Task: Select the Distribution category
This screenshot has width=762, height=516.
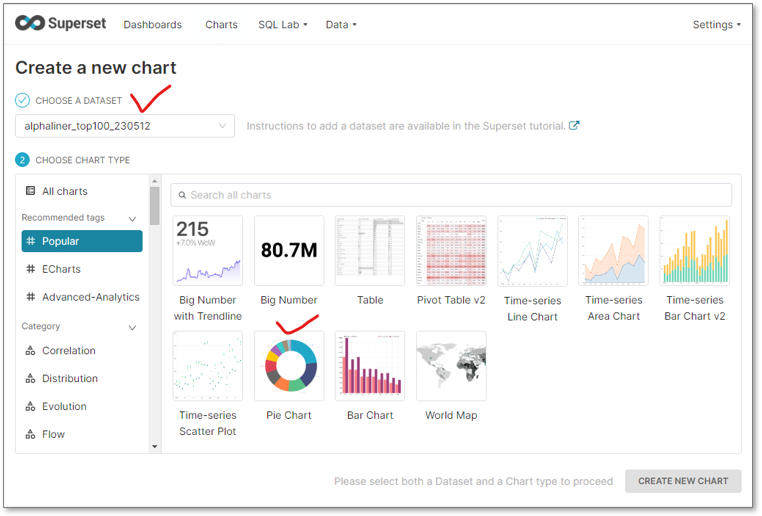Action: [x=82, y=378]
